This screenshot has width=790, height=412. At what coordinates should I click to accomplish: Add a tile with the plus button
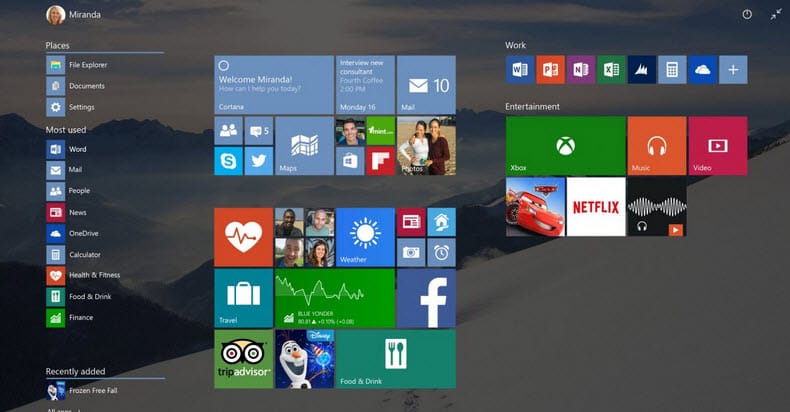[733, 69]
